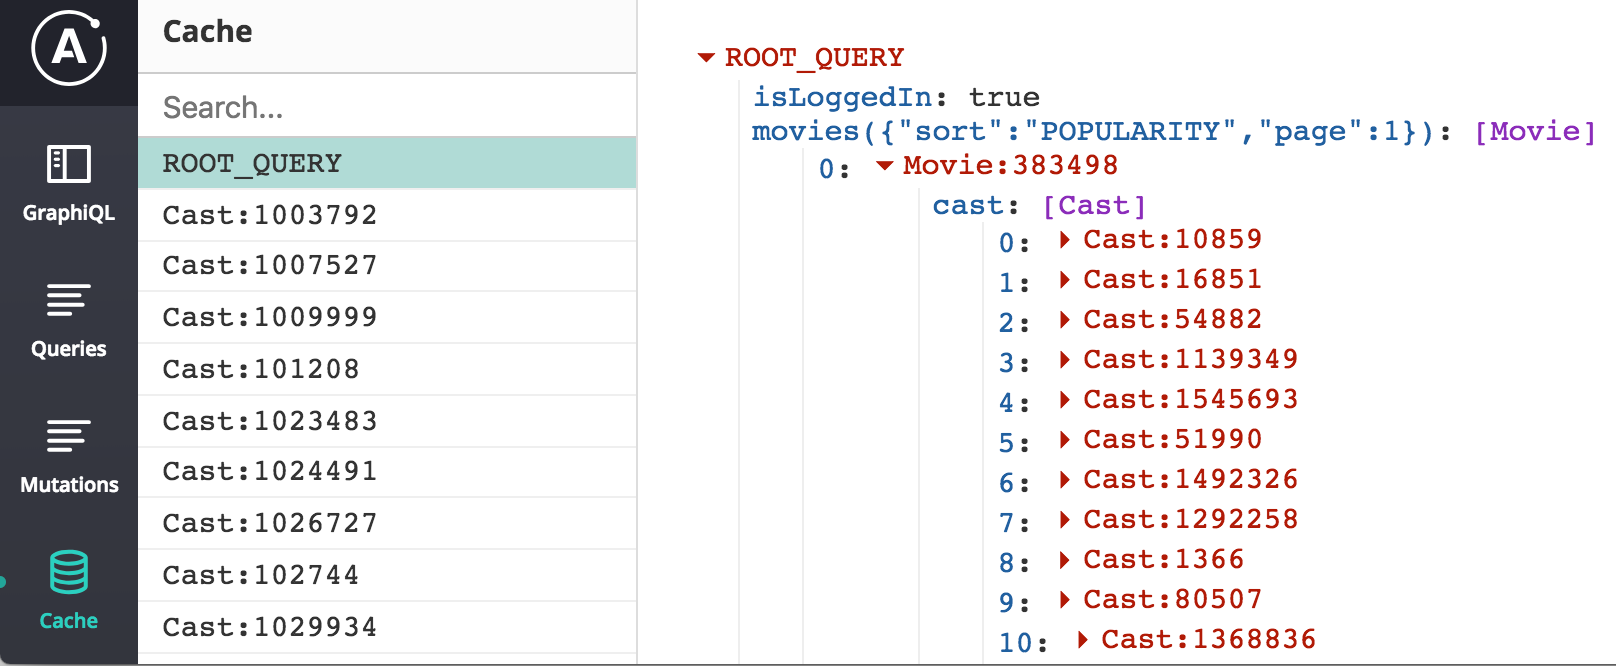The width and height of the screenshot is (1616, 666).
Task: Switch to the Cache tab label
Action: pos(69,621)
